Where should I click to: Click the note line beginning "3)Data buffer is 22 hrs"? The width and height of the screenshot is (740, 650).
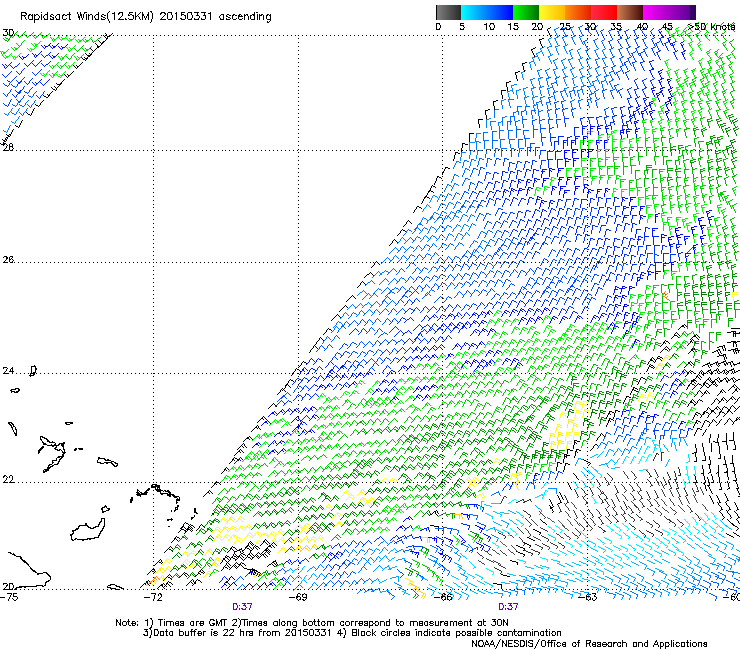(352, 633)
